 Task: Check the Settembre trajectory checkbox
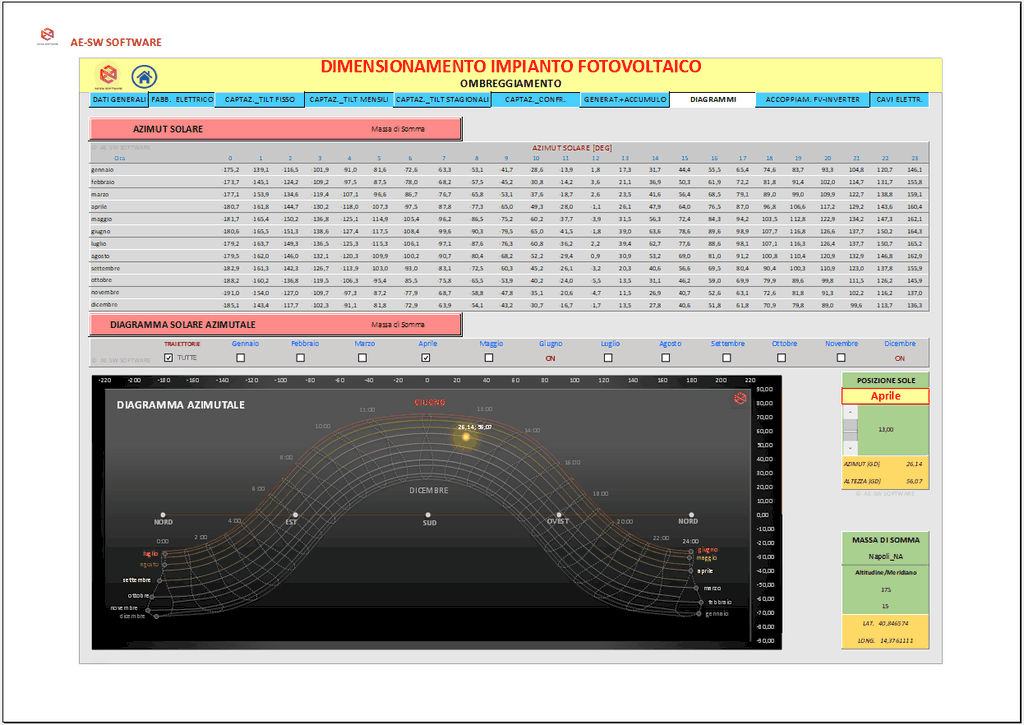point(727,357)
